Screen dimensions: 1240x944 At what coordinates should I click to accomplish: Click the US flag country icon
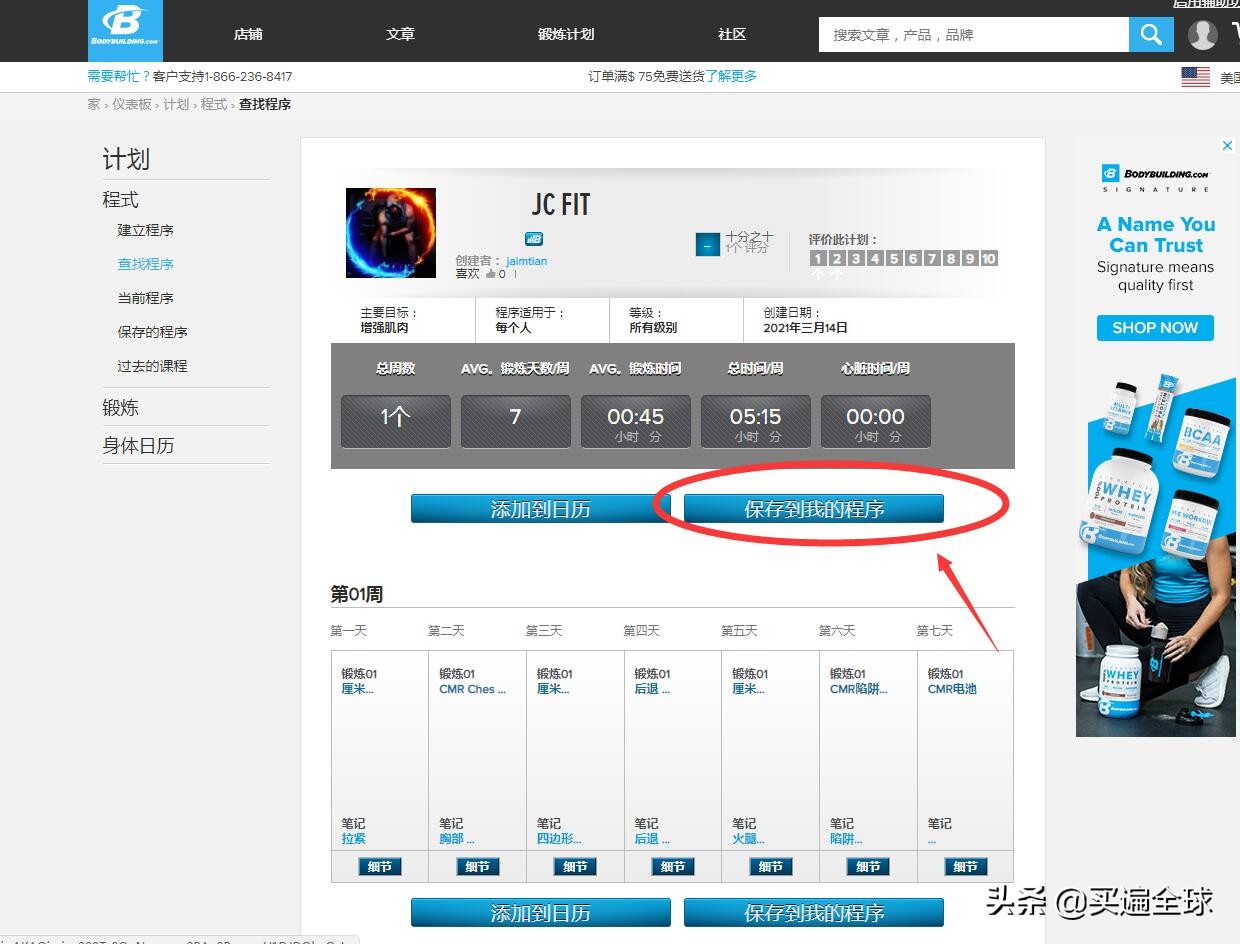[1196, 75]
